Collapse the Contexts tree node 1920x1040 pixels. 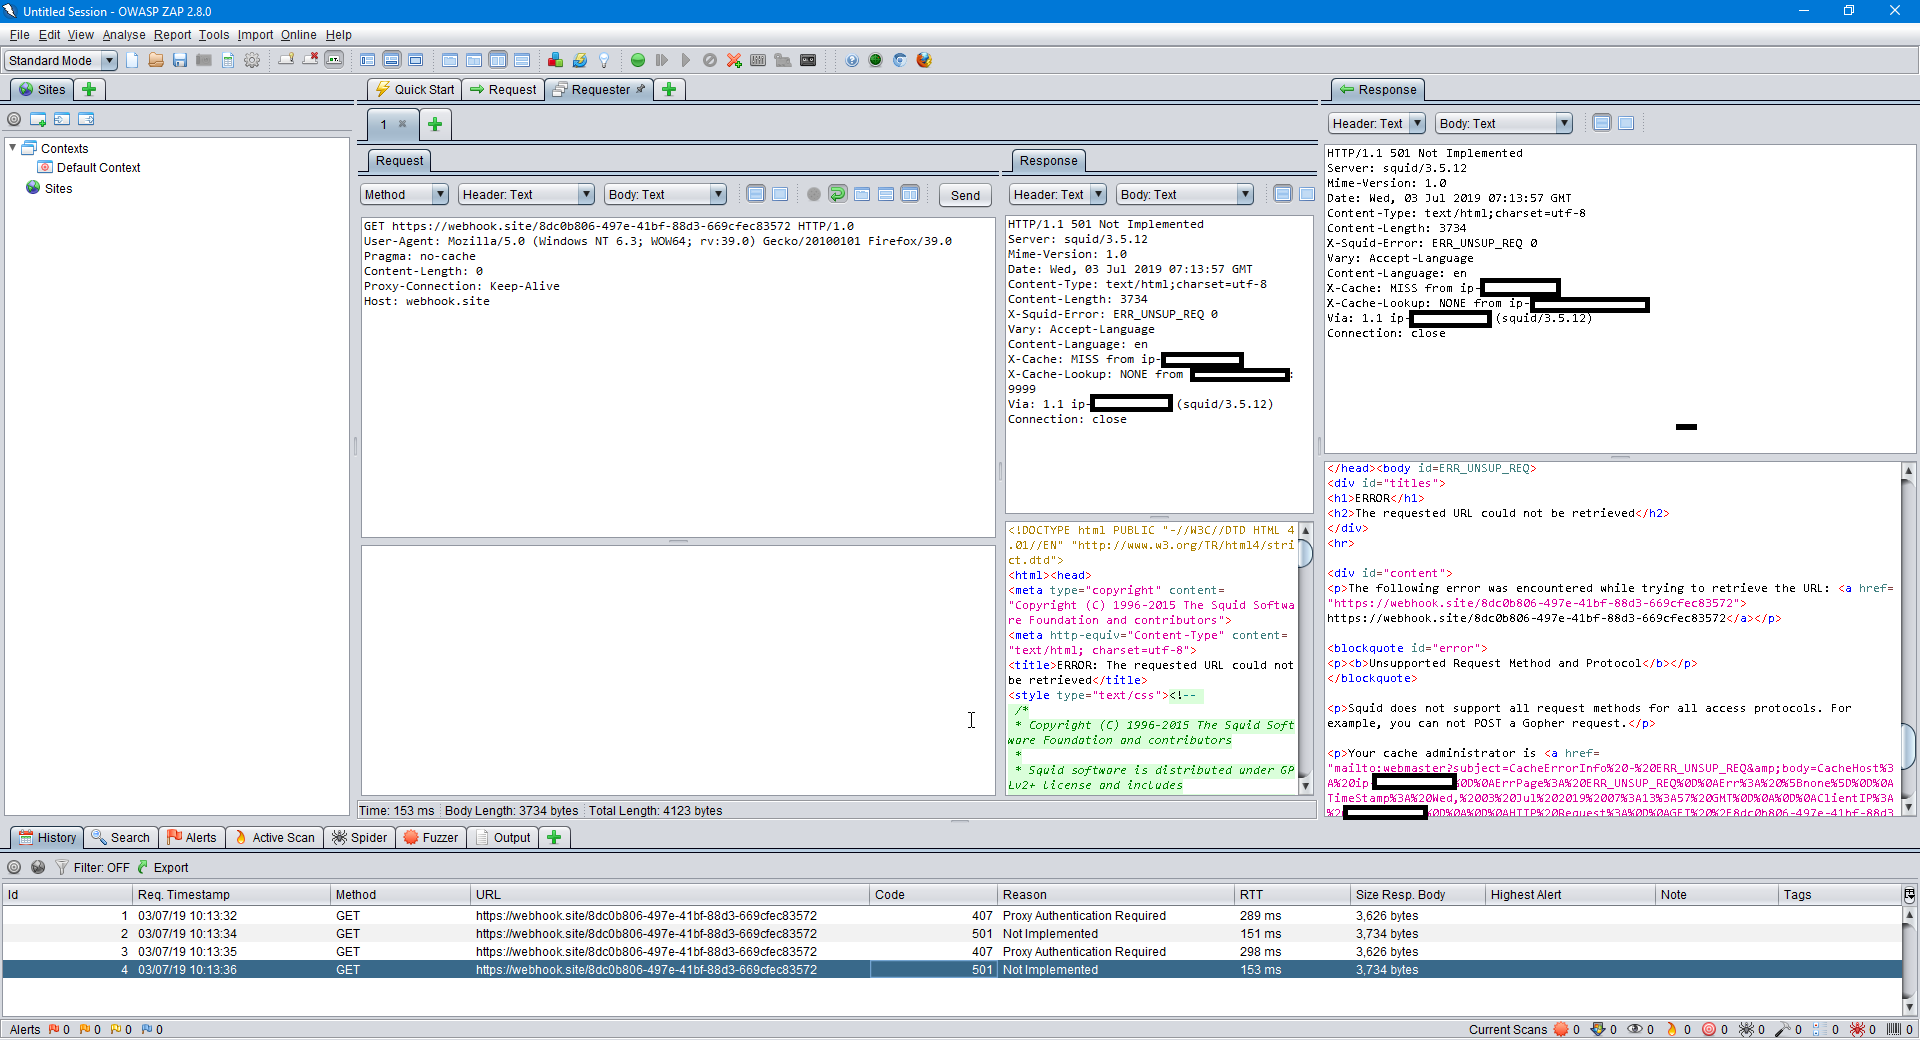pyautogui.click(x=13, y=148)
